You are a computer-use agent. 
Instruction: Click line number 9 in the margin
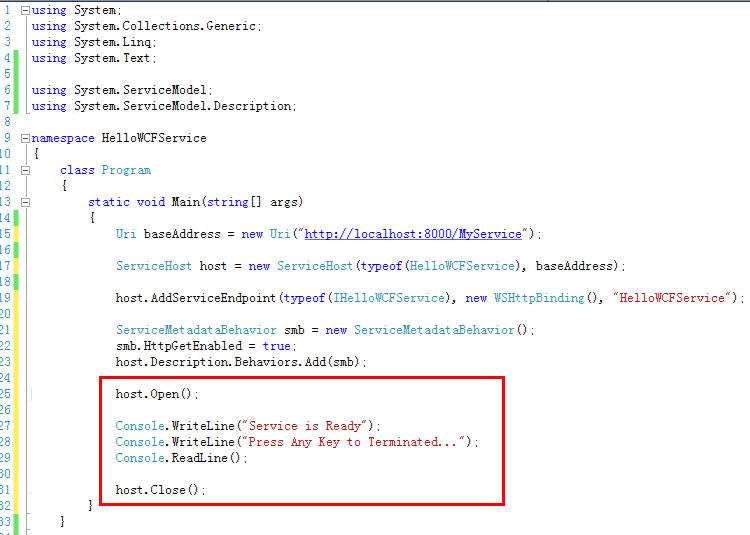(7, 138)
